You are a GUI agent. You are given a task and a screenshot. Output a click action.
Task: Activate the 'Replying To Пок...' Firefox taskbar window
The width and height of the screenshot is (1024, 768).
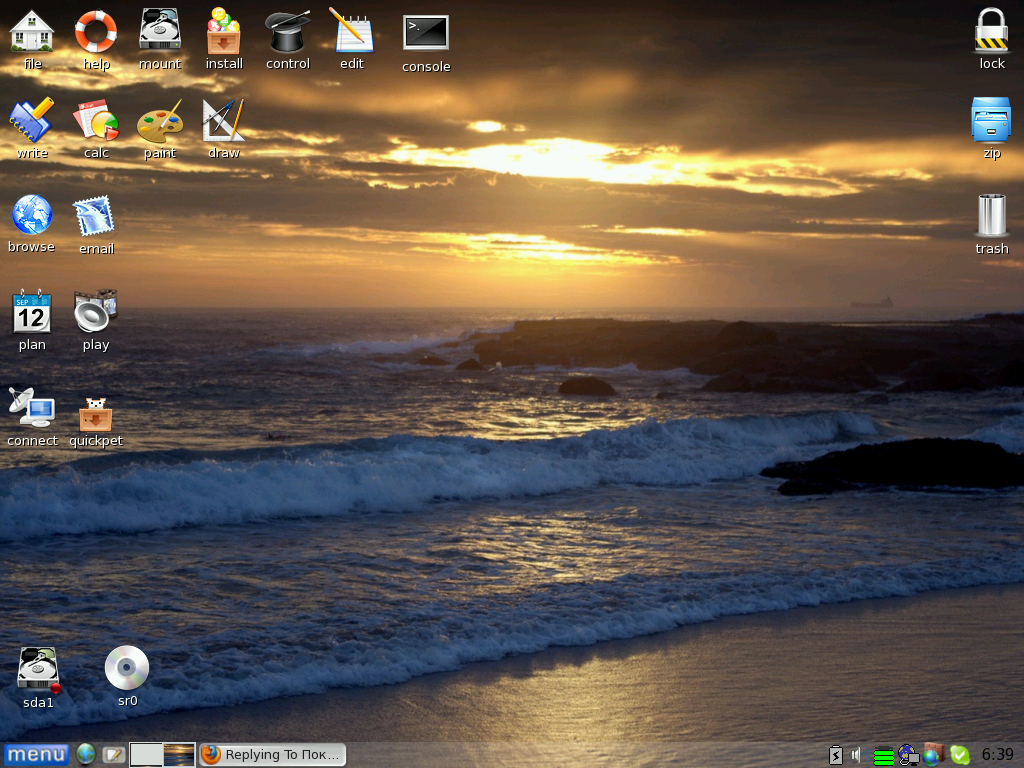click(272, 755)
